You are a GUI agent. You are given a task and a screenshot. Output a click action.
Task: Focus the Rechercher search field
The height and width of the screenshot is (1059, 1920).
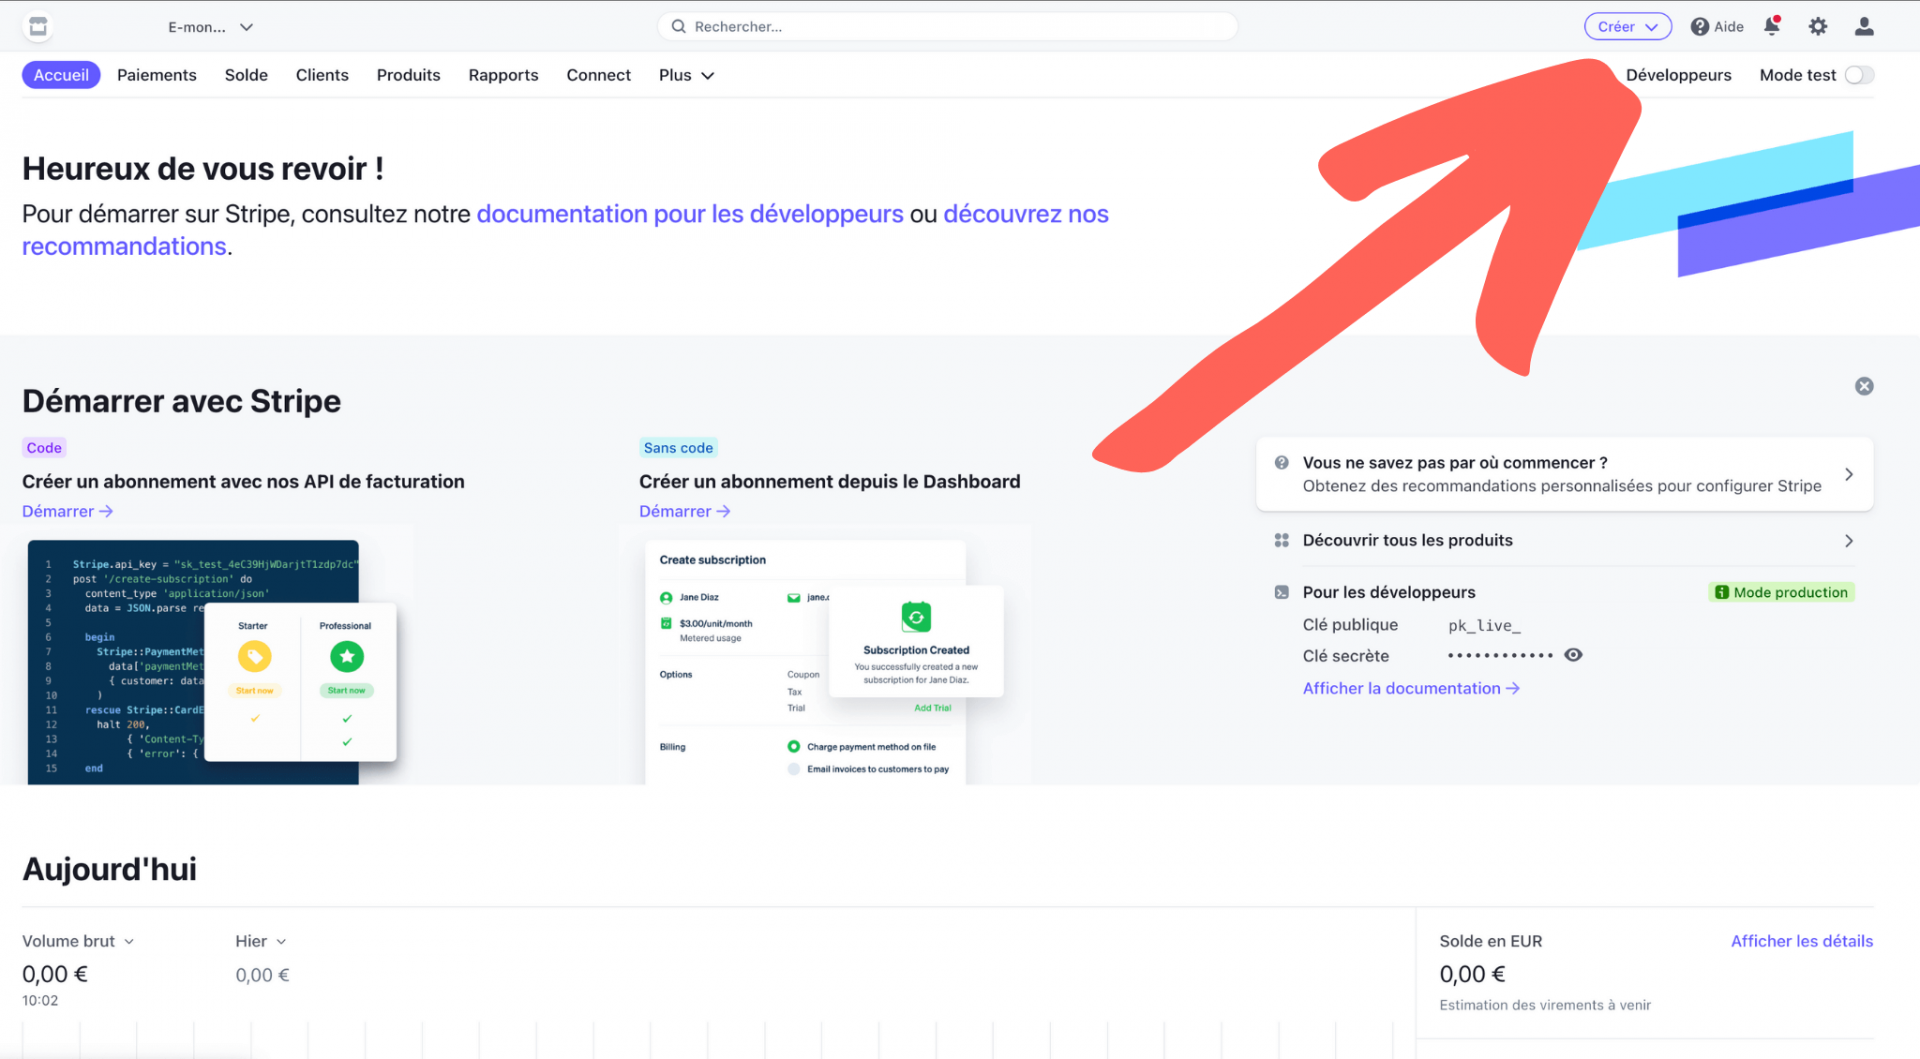[x=947, y=27]
